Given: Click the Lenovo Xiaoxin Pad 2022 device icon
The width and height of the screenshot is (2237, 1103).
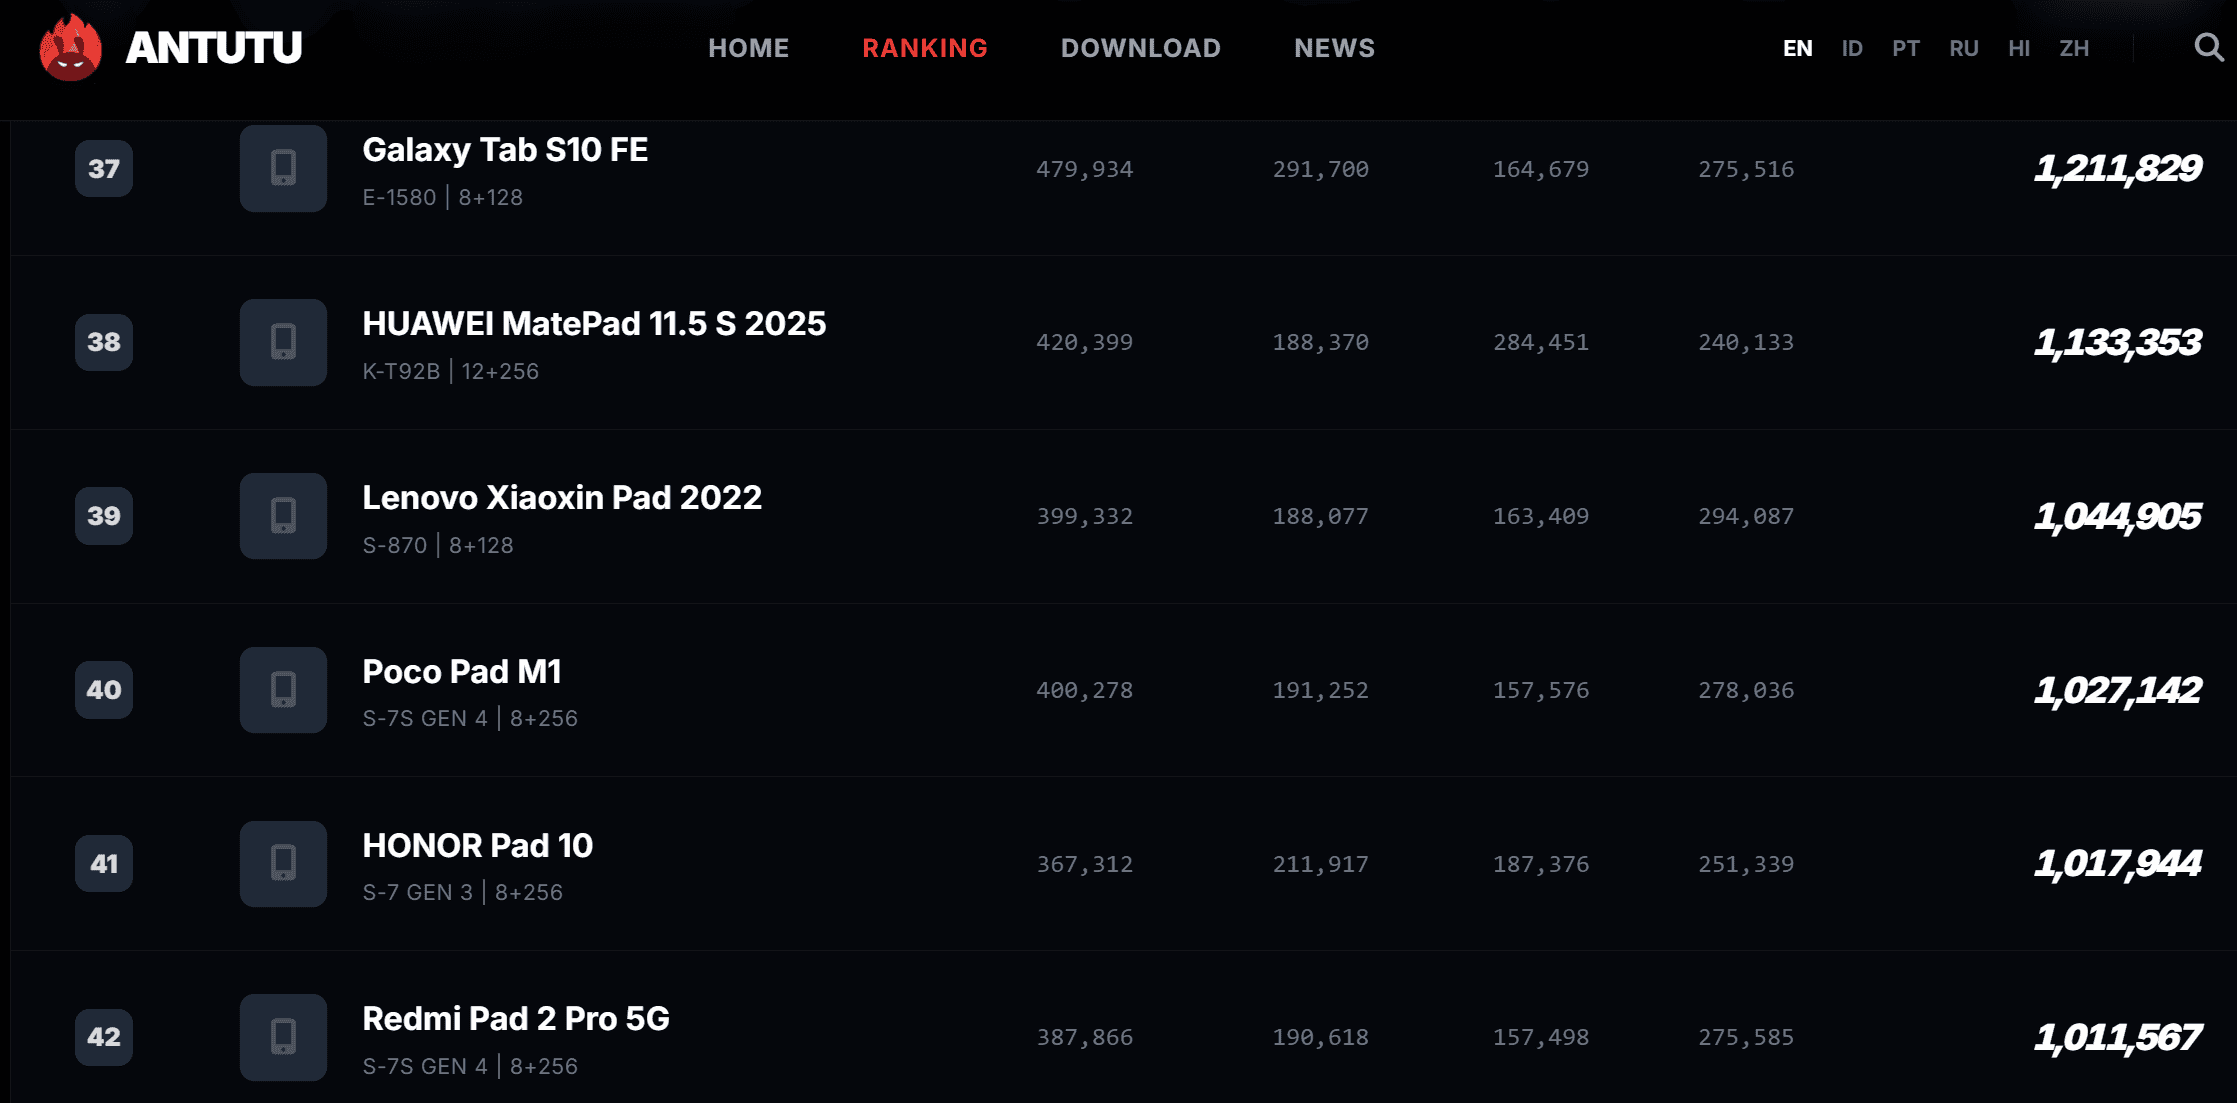Looking at the screenshot, I should (283, 516).
